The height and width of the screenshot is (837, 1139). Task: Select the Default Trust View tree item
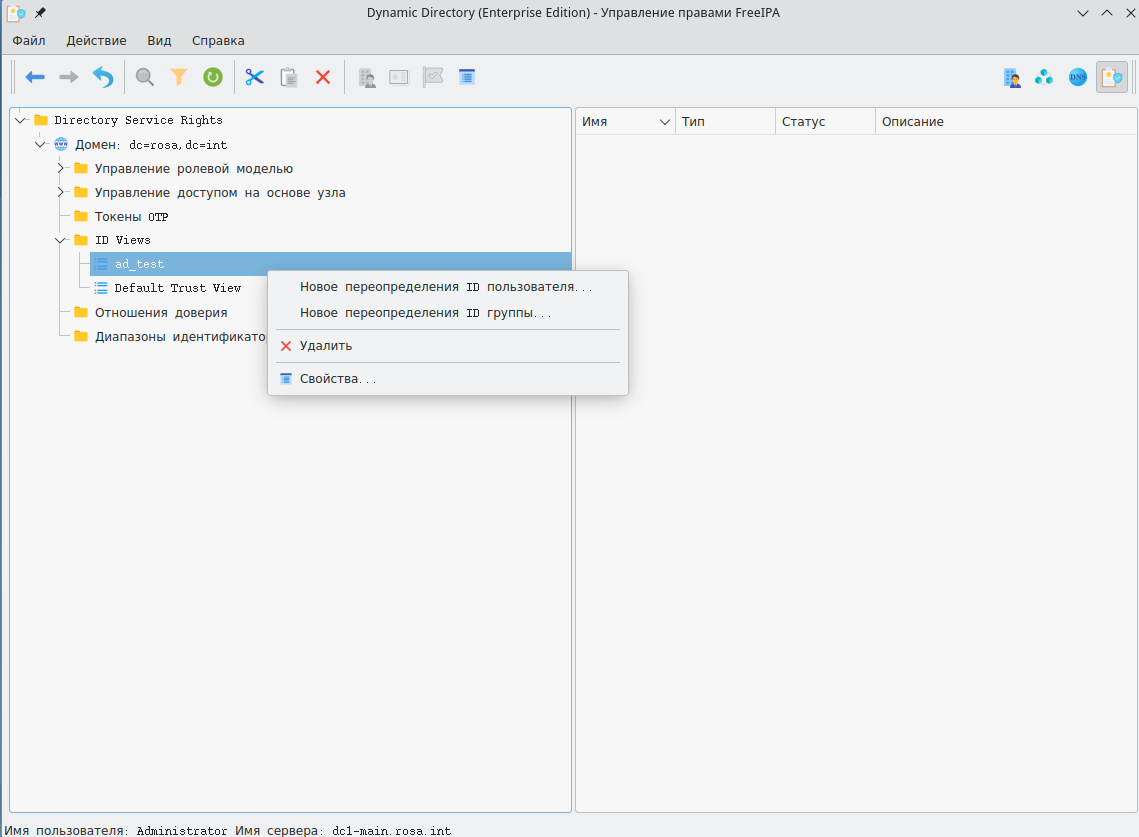coord(177,288)
